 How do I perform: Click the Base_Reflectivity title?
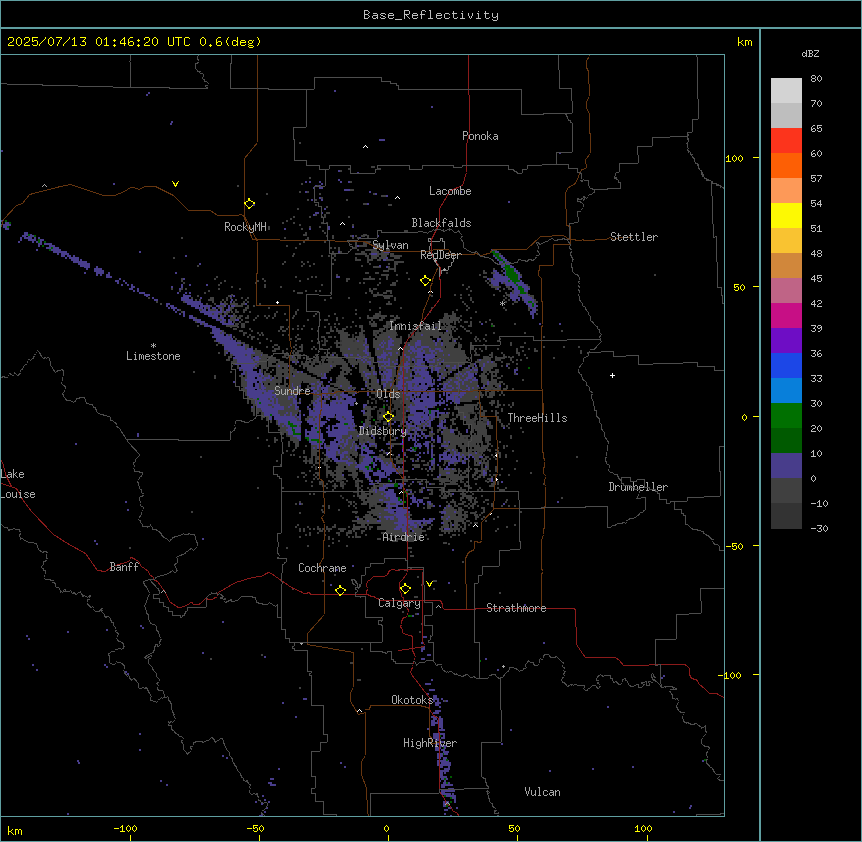coord(431,15)
